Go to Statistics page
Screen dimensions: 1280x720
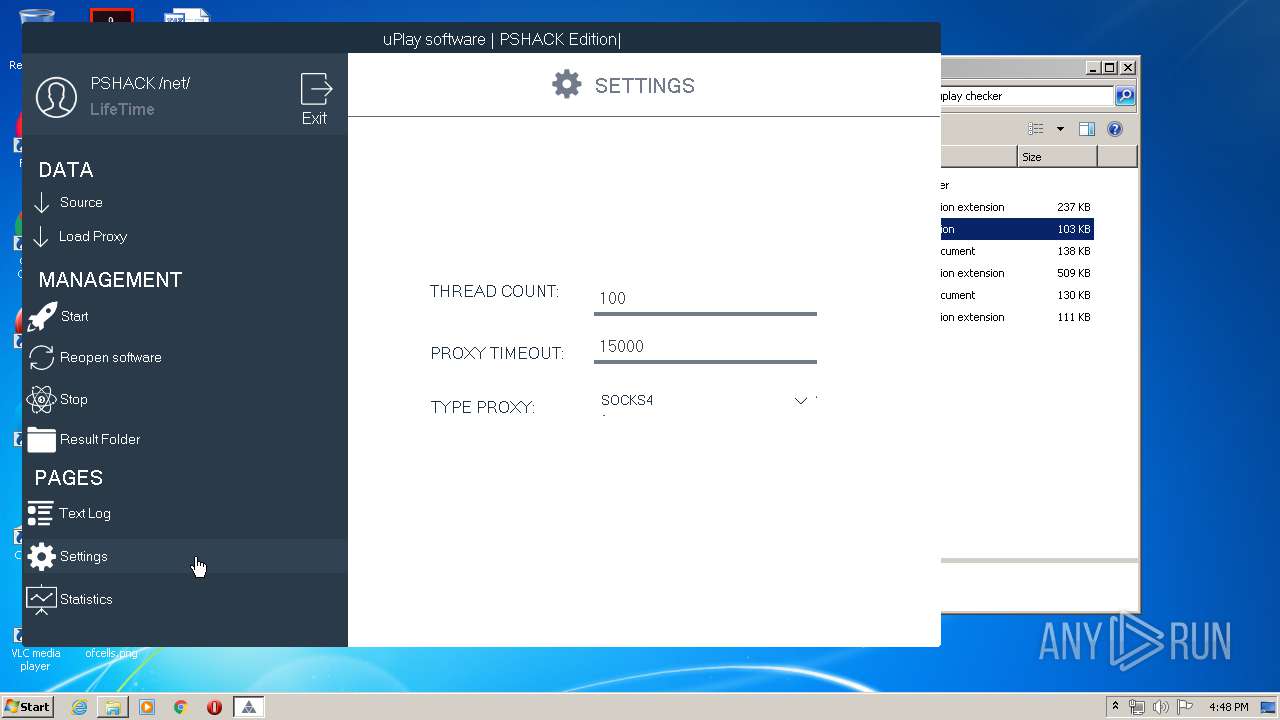pos(86,599)
